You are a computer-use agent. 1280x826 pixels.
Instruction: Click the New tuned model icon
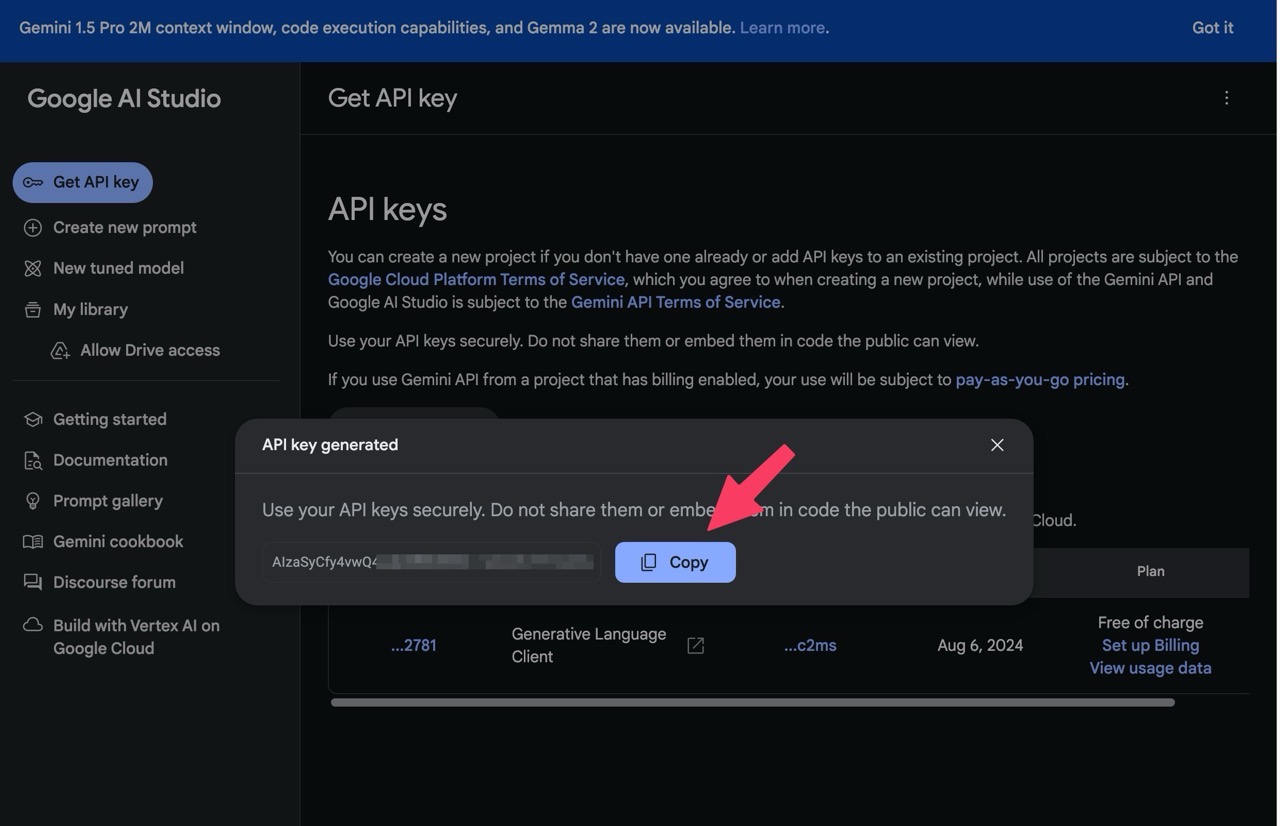point(33,268)
